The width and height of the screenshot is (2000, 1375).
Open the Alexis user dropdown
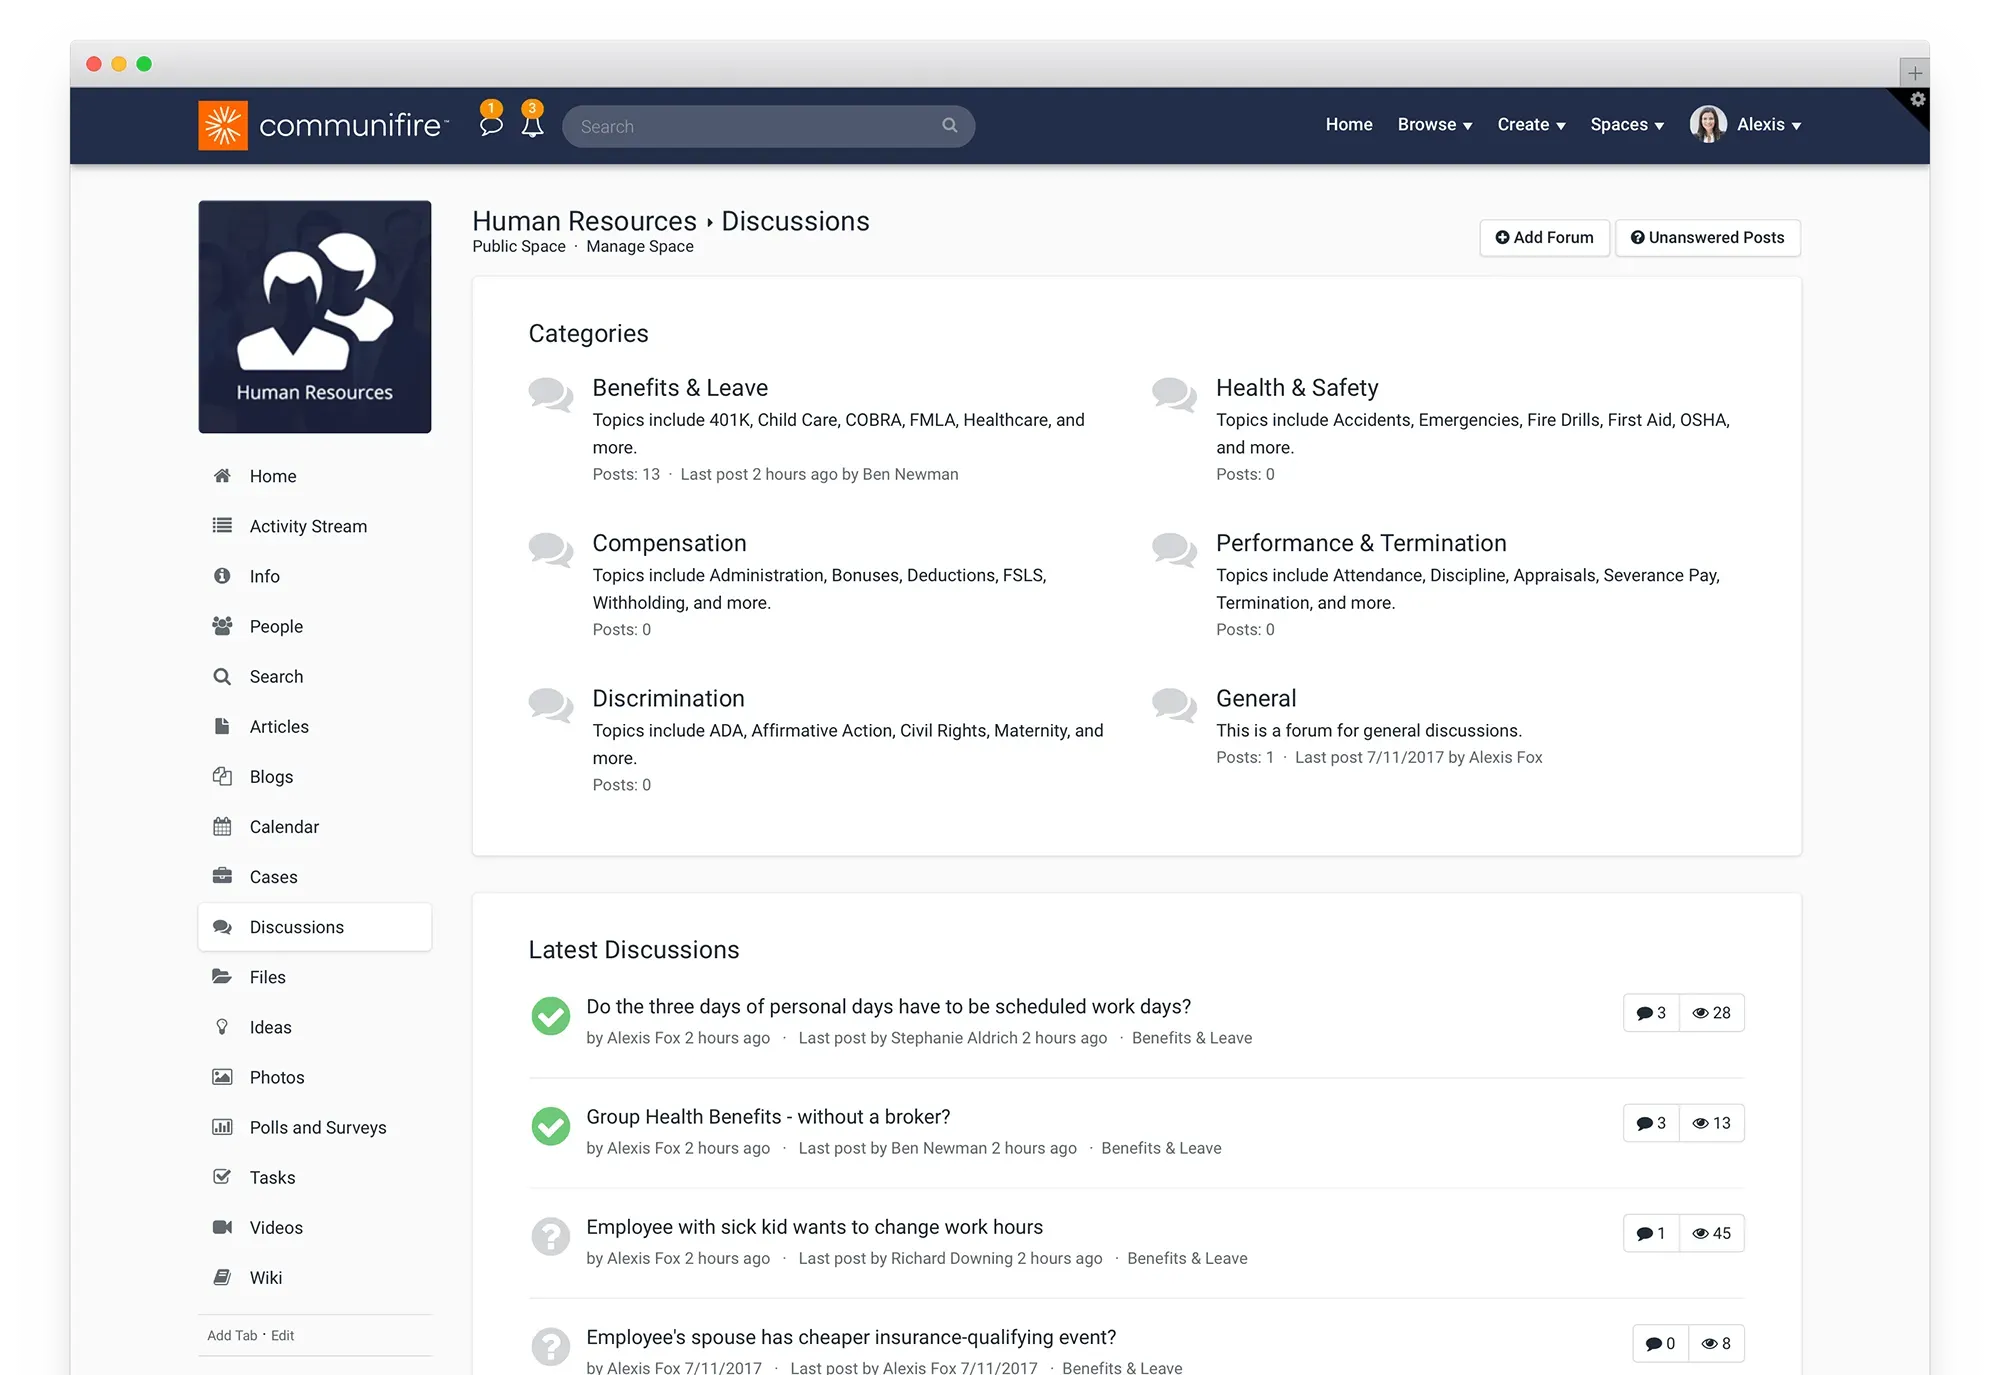(1769, 125)
